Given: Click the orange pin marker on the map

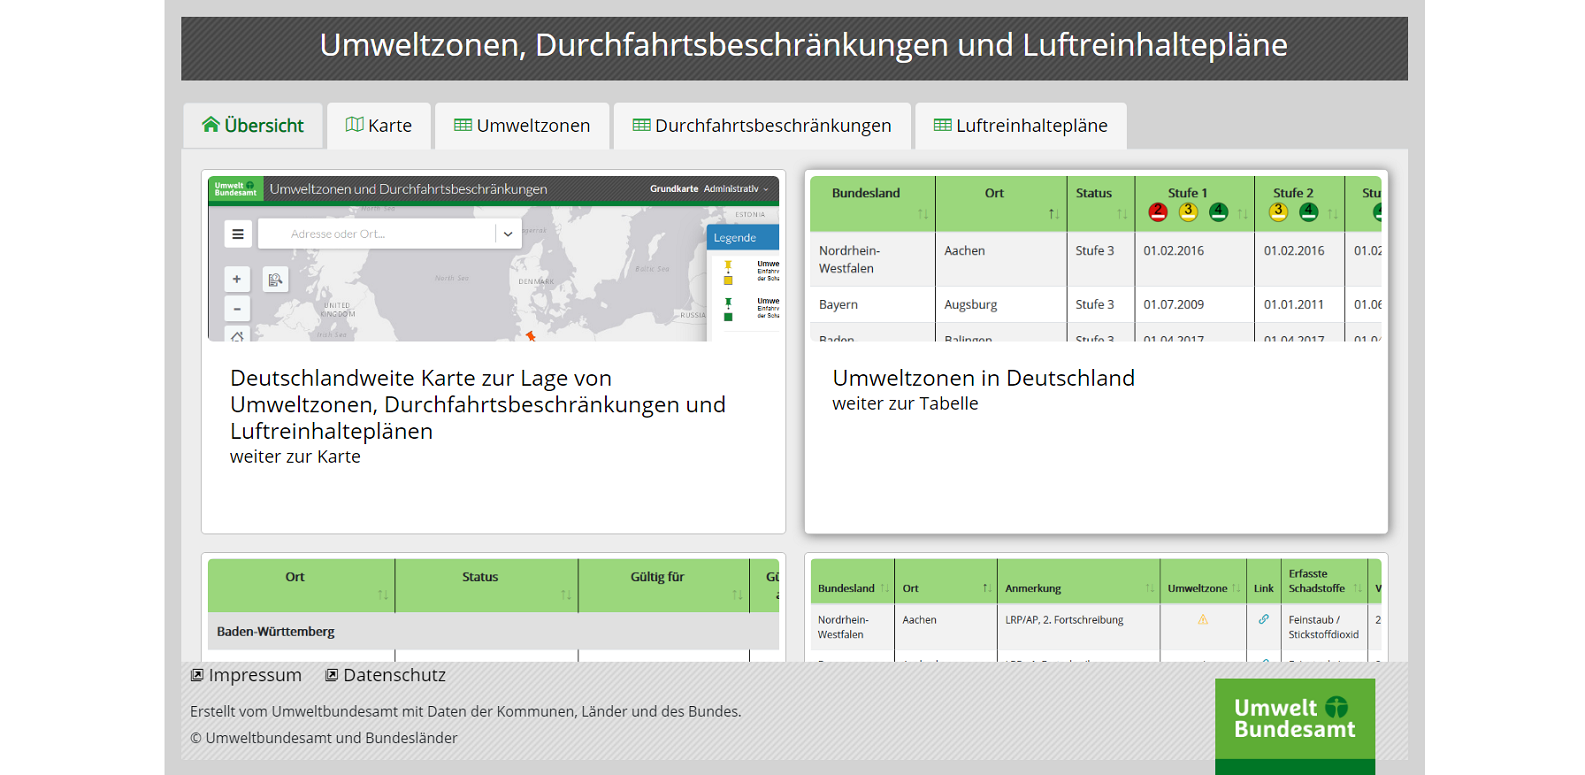Looking at the screenshot, I should pos(531,336).
